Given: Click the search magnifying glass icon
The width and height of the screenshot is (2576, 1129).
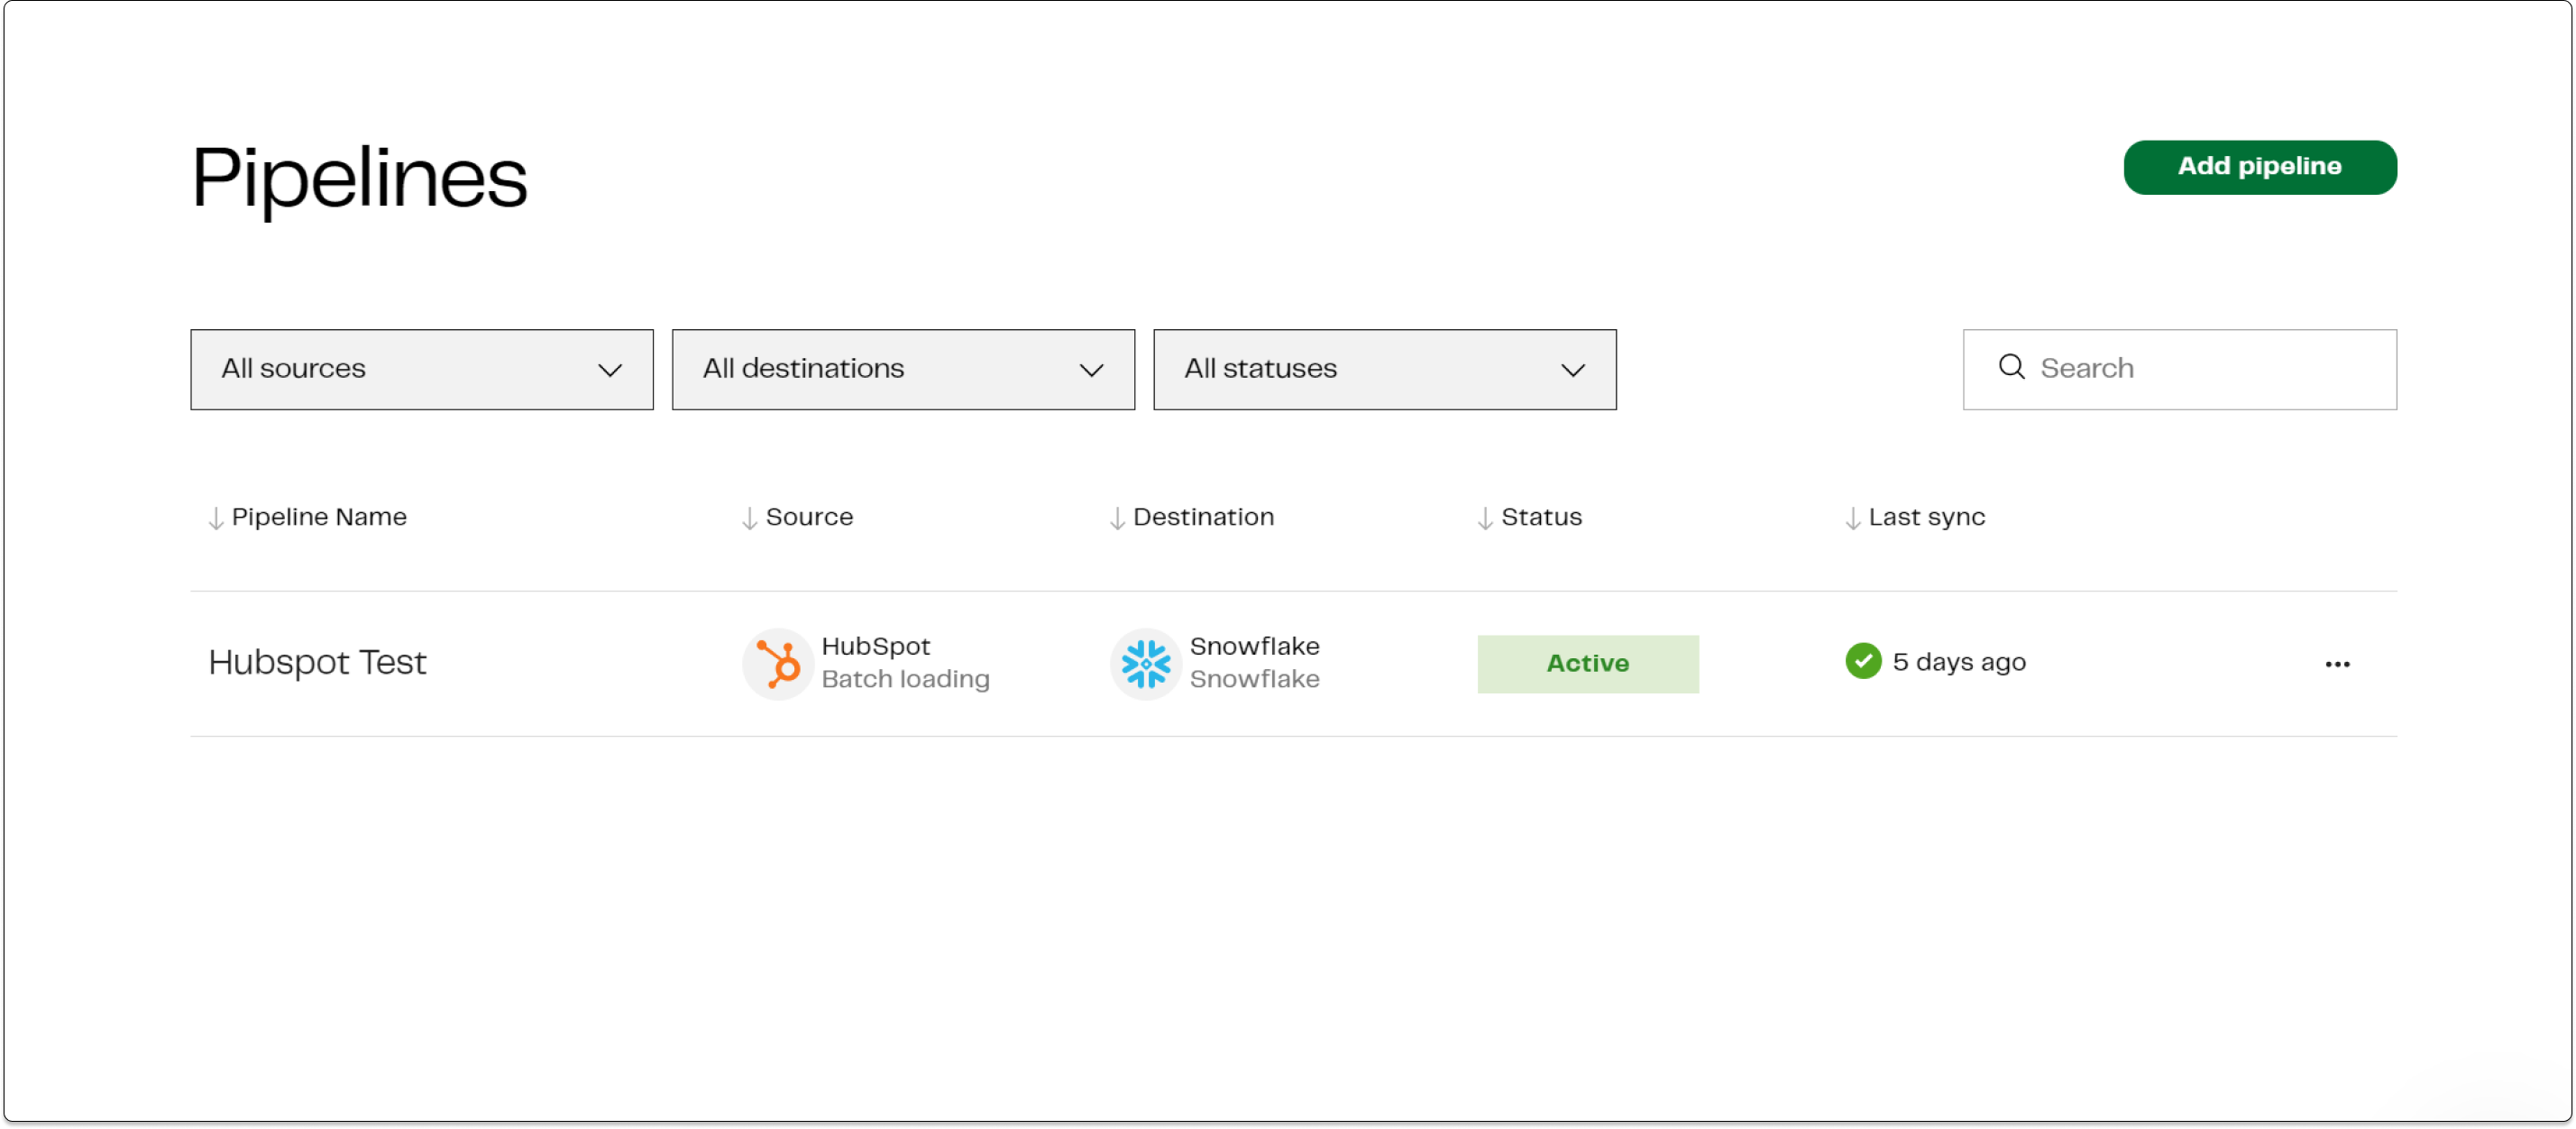Looking at the screenshot, I should click(2012, 368).
